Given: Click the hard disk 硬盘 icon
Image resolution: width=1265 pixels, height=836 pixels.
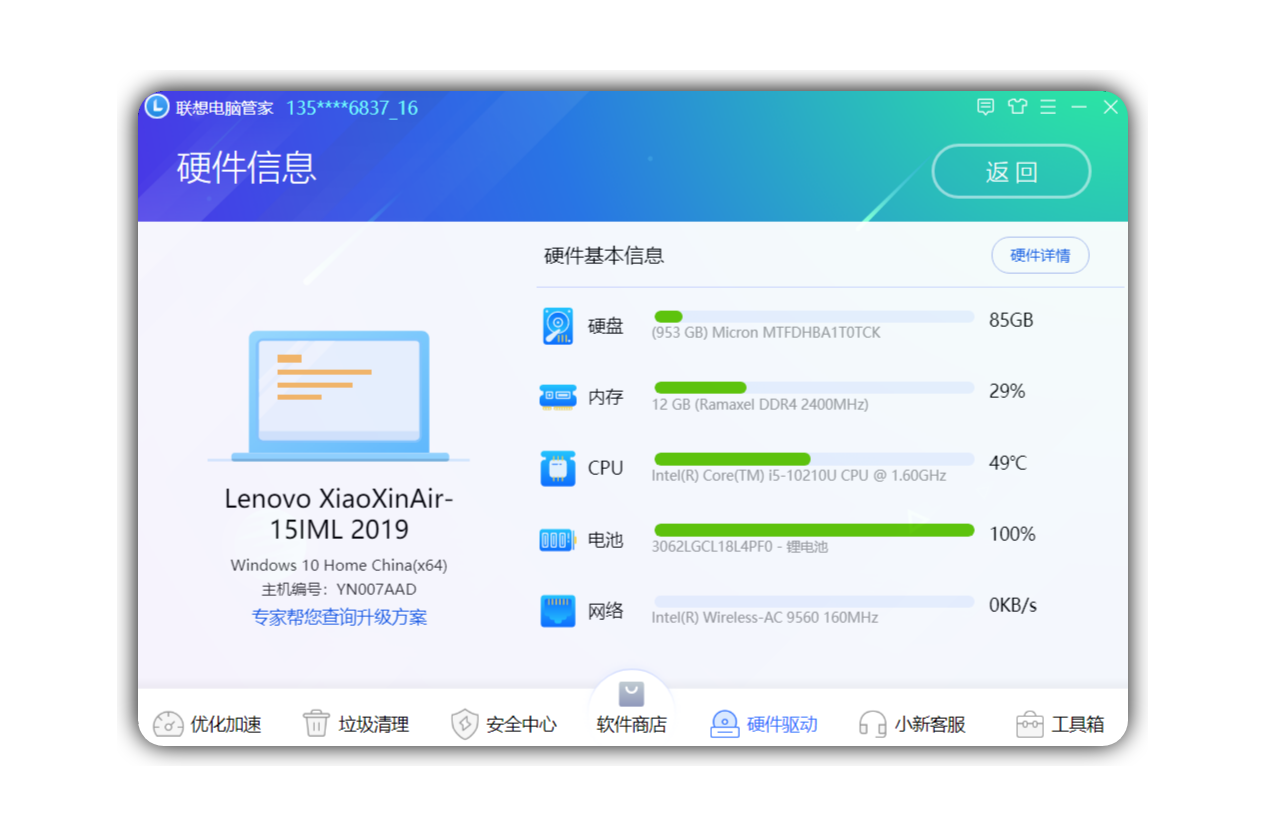Looking at the screenshot, I should click(x=558, y=326).
